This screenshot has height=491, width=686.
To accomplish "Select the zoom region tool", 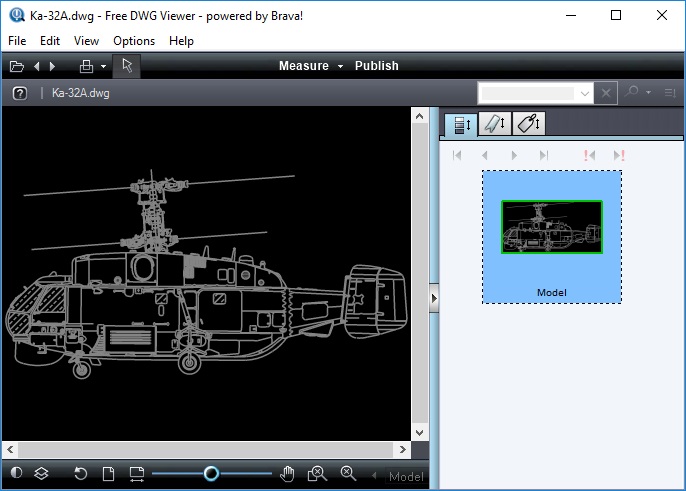I will click(x=317, y=473).
